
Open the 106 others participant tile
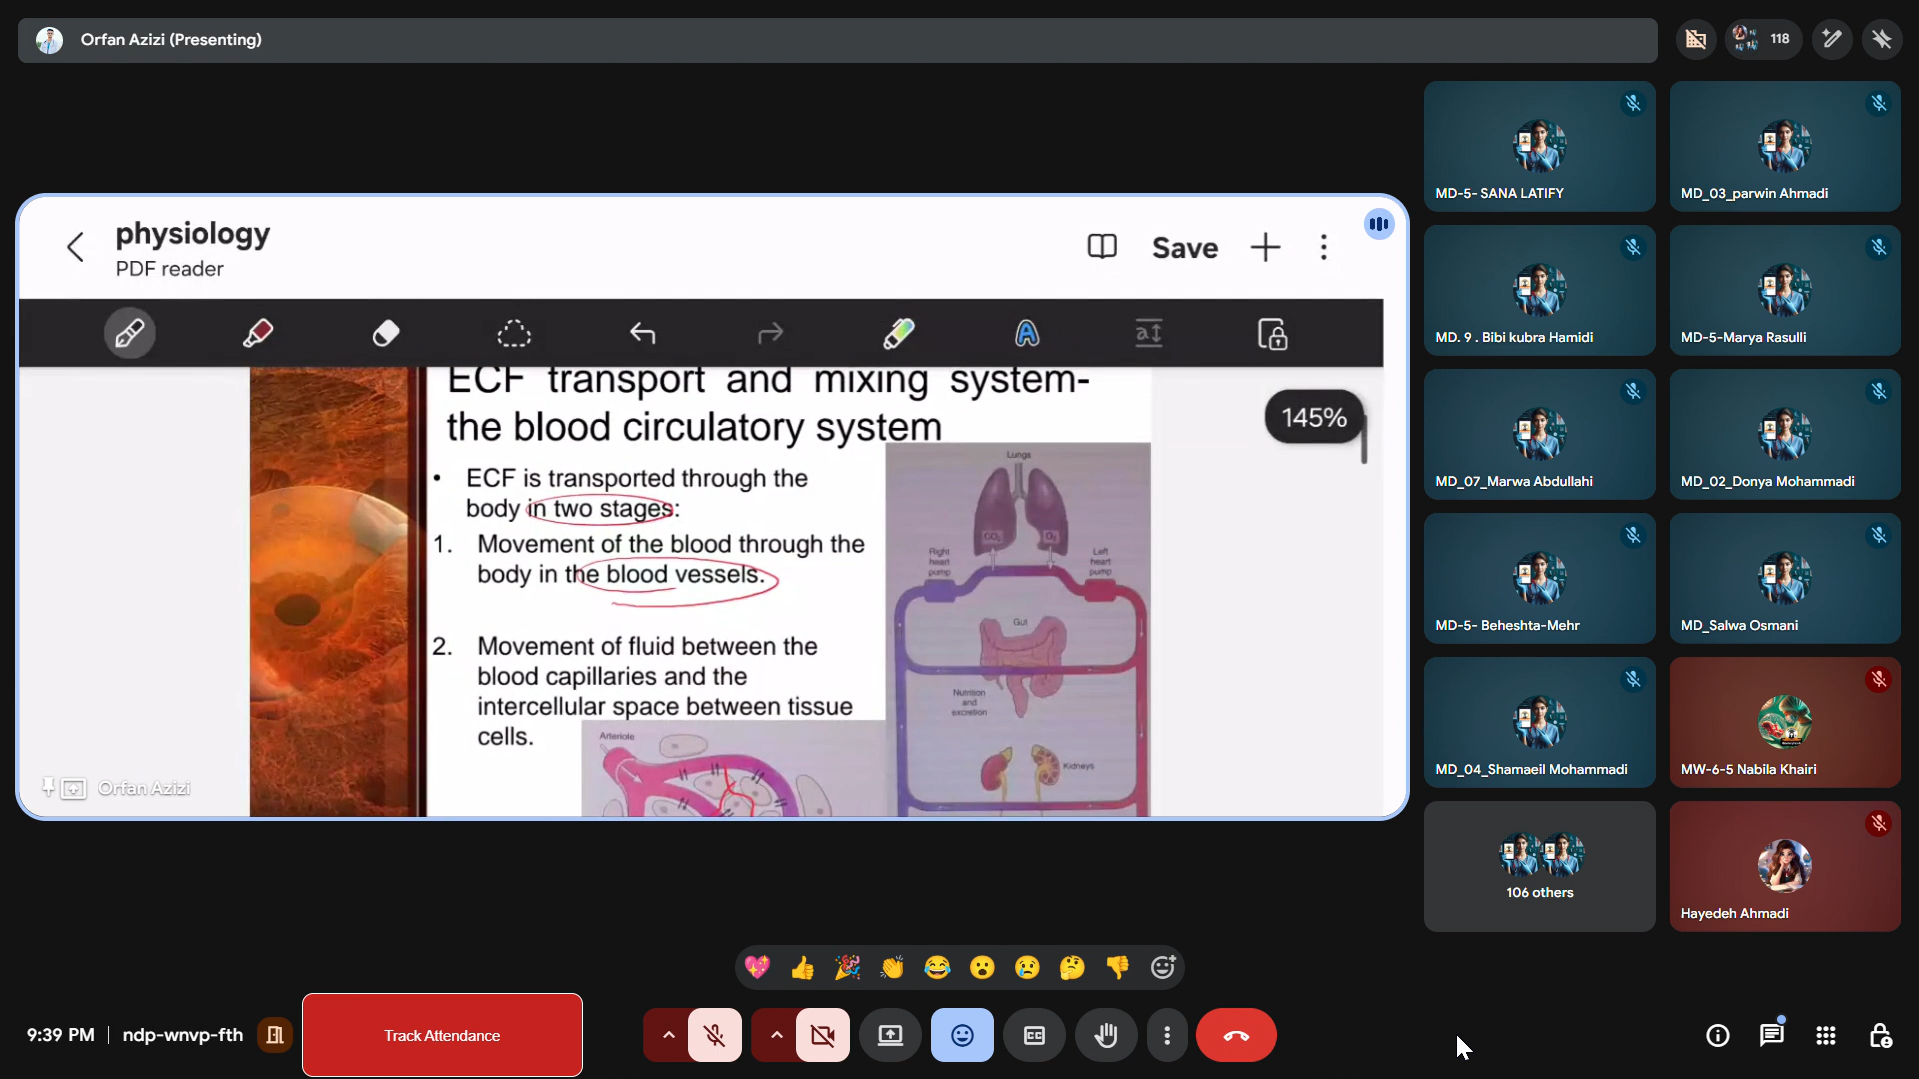pyautogui.click(x=1539, y=866)
